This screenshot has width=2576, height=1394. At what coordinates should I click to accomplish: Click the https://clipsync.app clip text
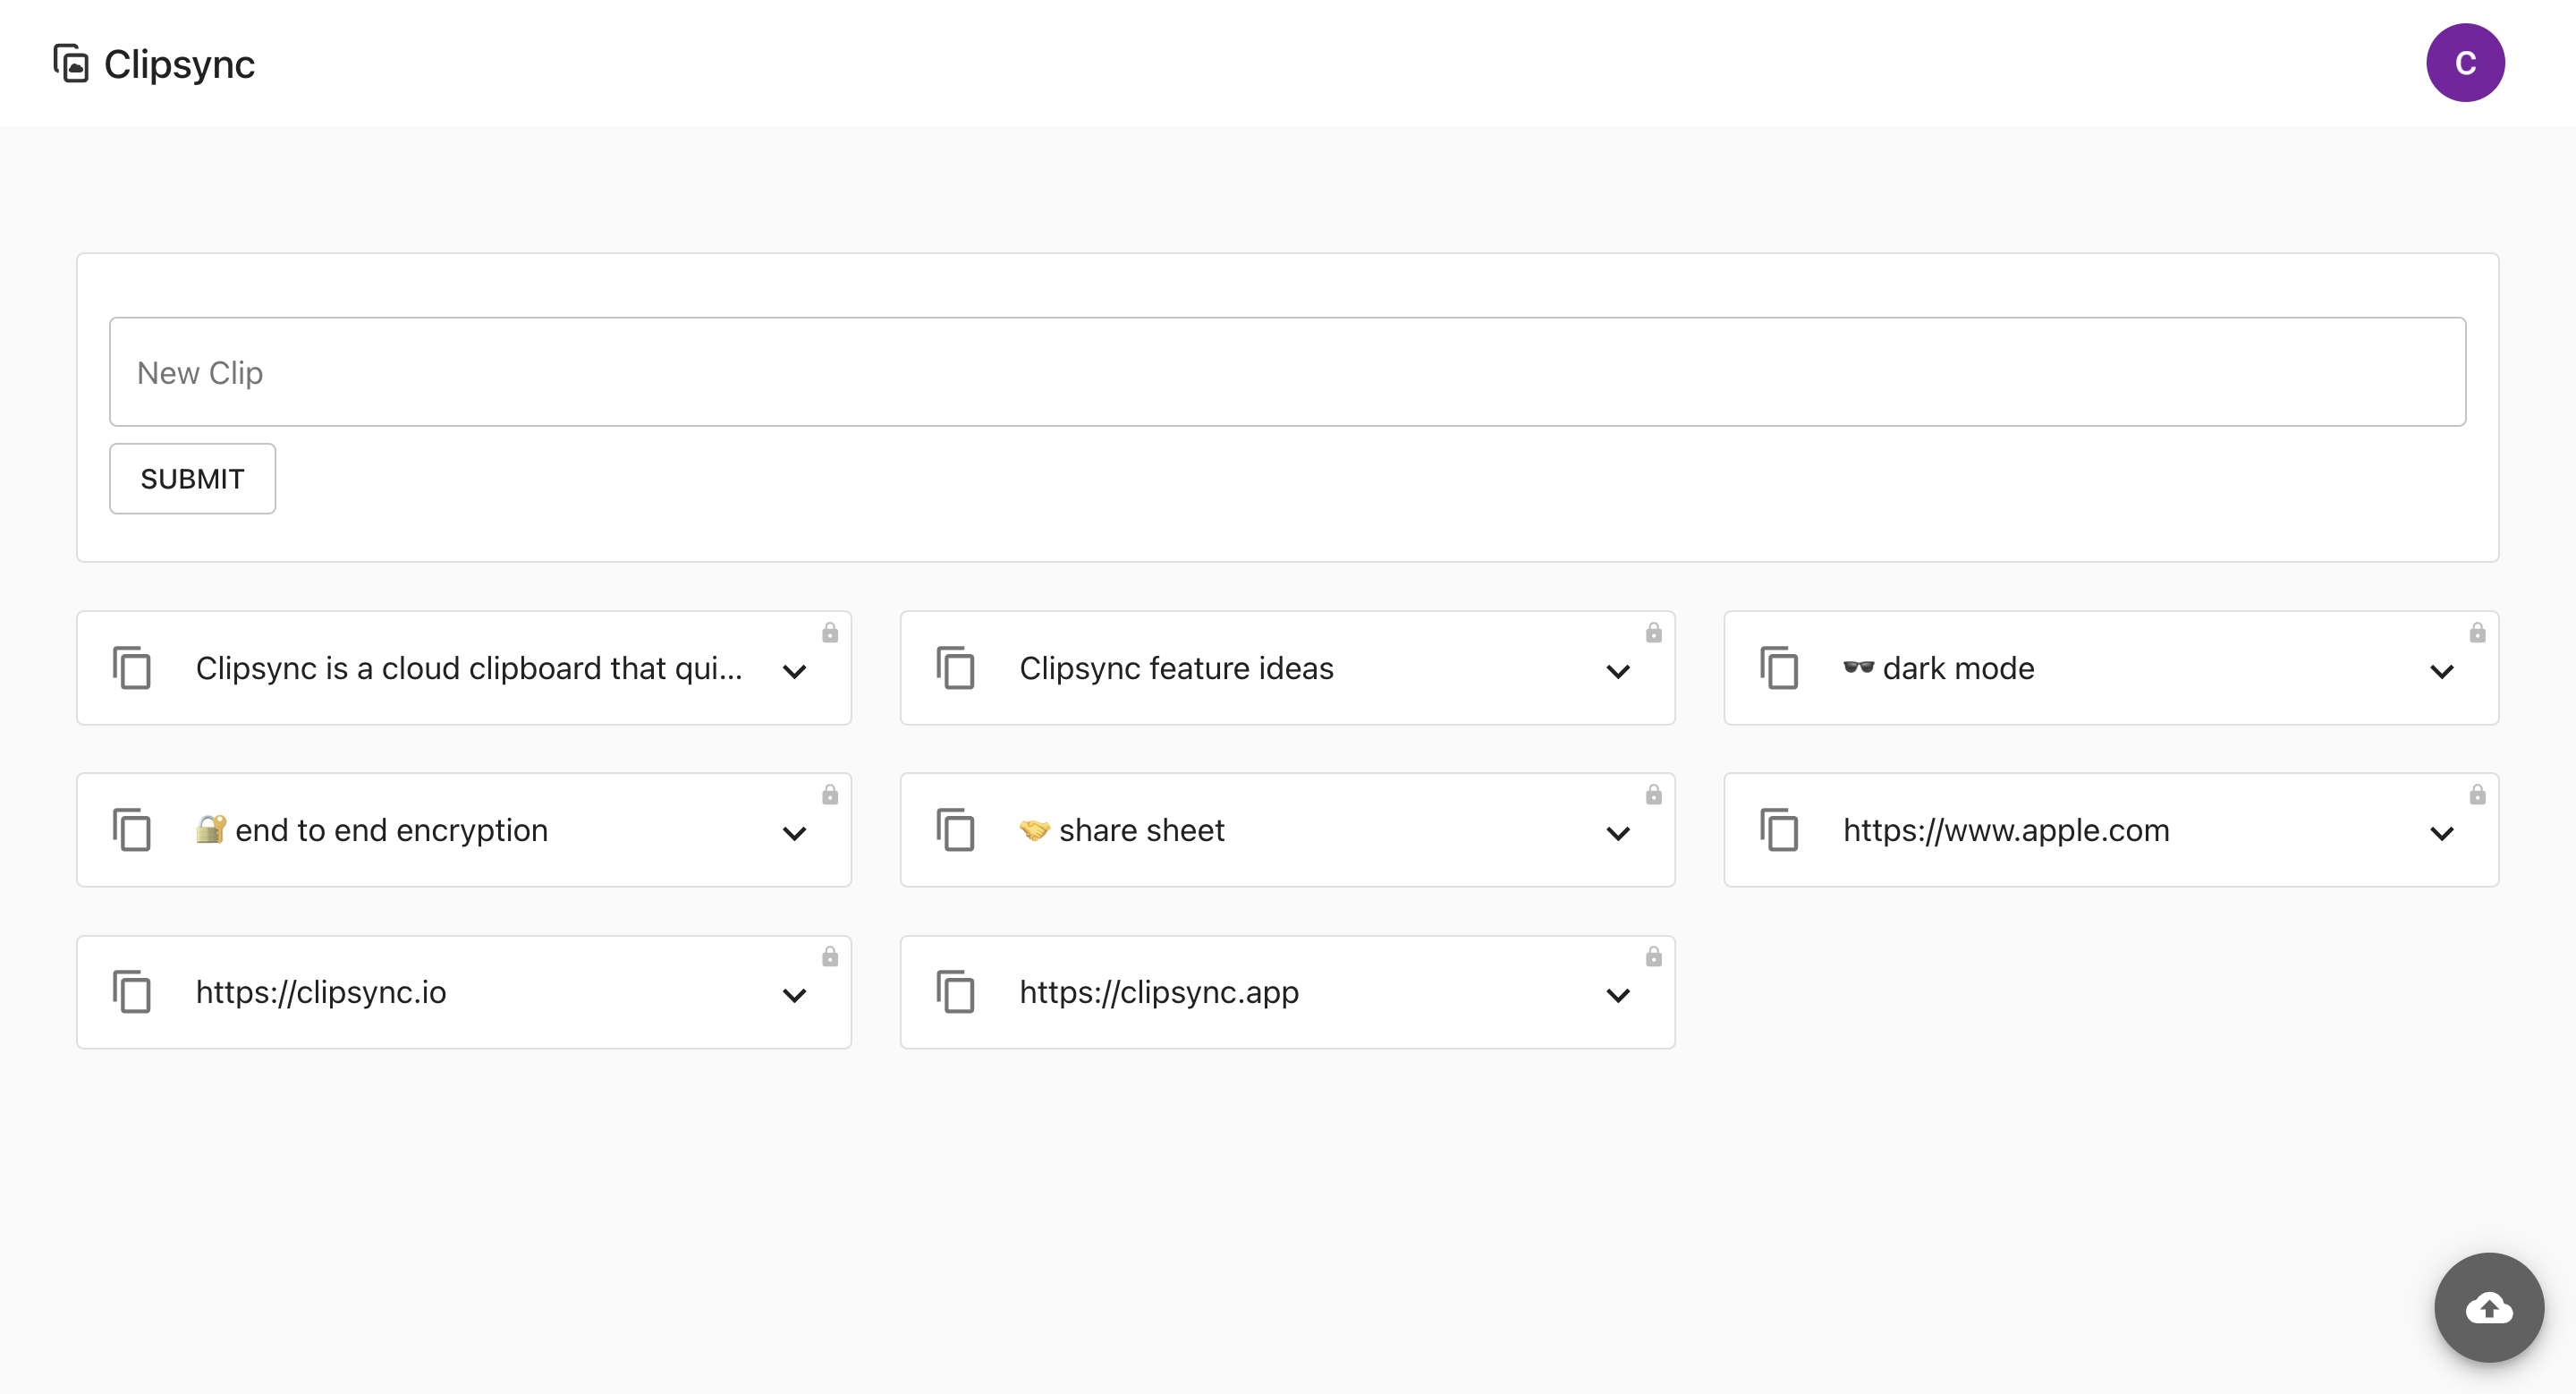[1158, 992]
